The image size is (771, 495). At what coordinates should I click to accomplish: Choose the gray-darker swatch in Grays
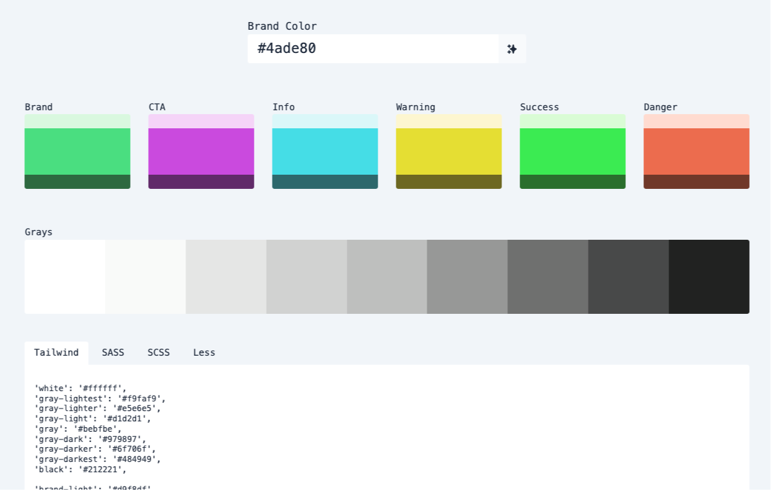pos(548,277)
